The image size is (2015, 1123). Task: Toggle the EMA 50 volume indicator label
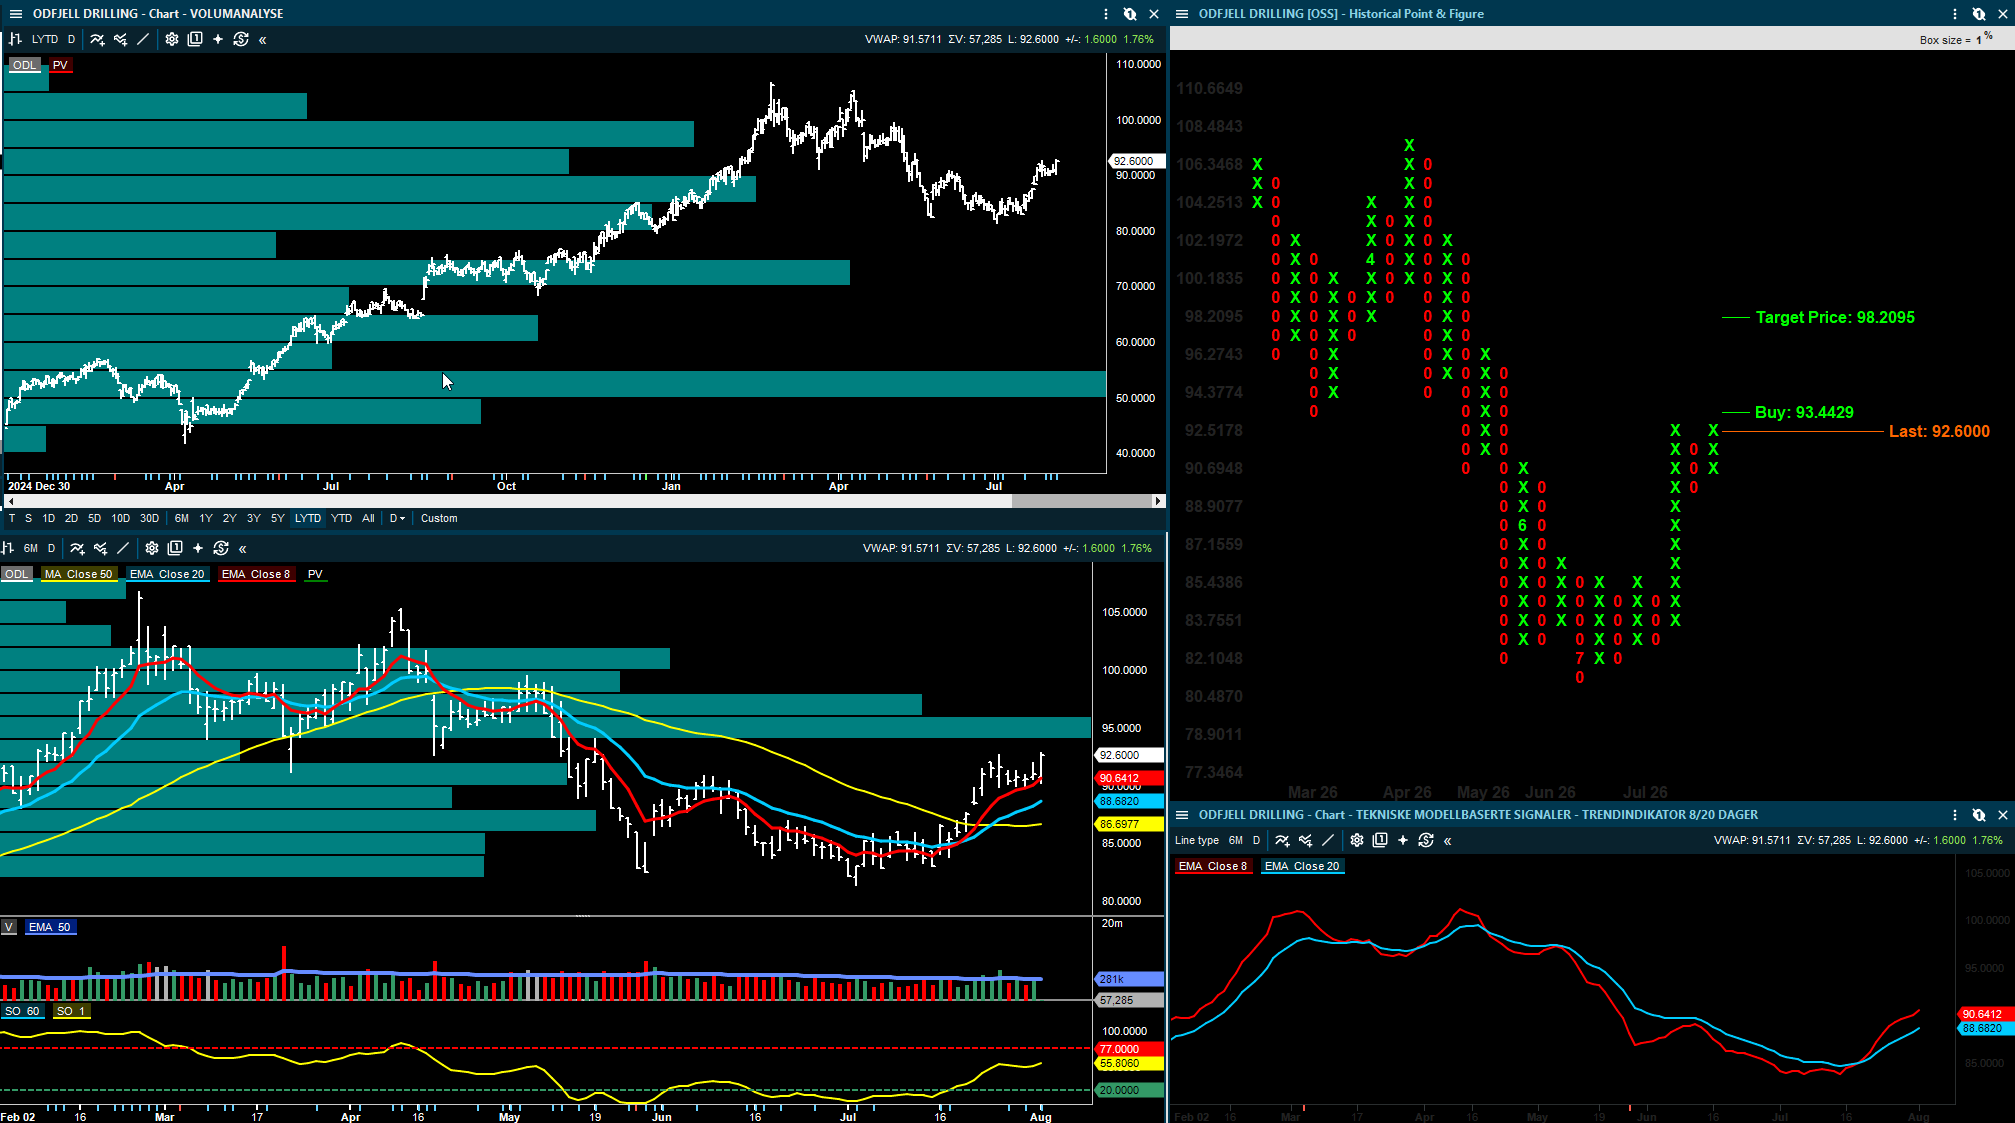[x=50, y=927]
